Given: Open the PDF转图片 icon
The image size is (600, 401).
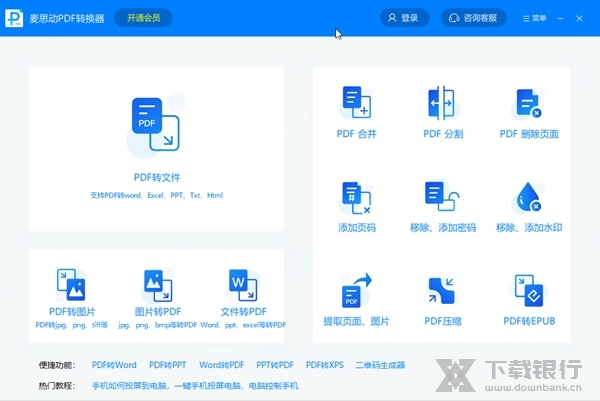Looking at the screenshot, I should (x=72, y=285).
